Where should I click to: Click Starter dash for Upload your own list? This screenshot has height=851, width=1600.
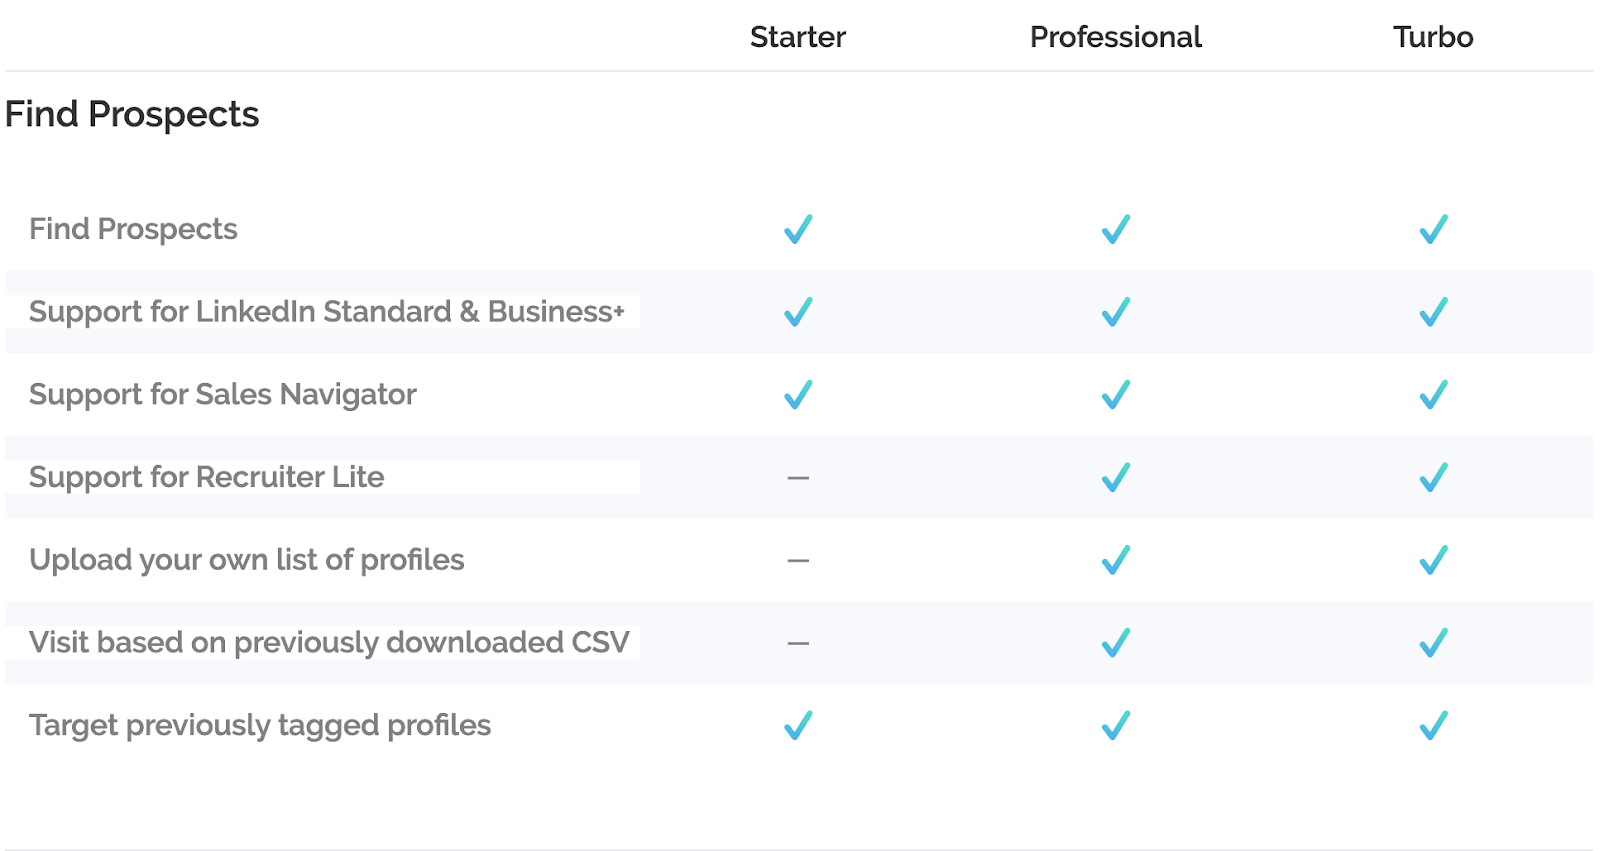click(798, 561)
